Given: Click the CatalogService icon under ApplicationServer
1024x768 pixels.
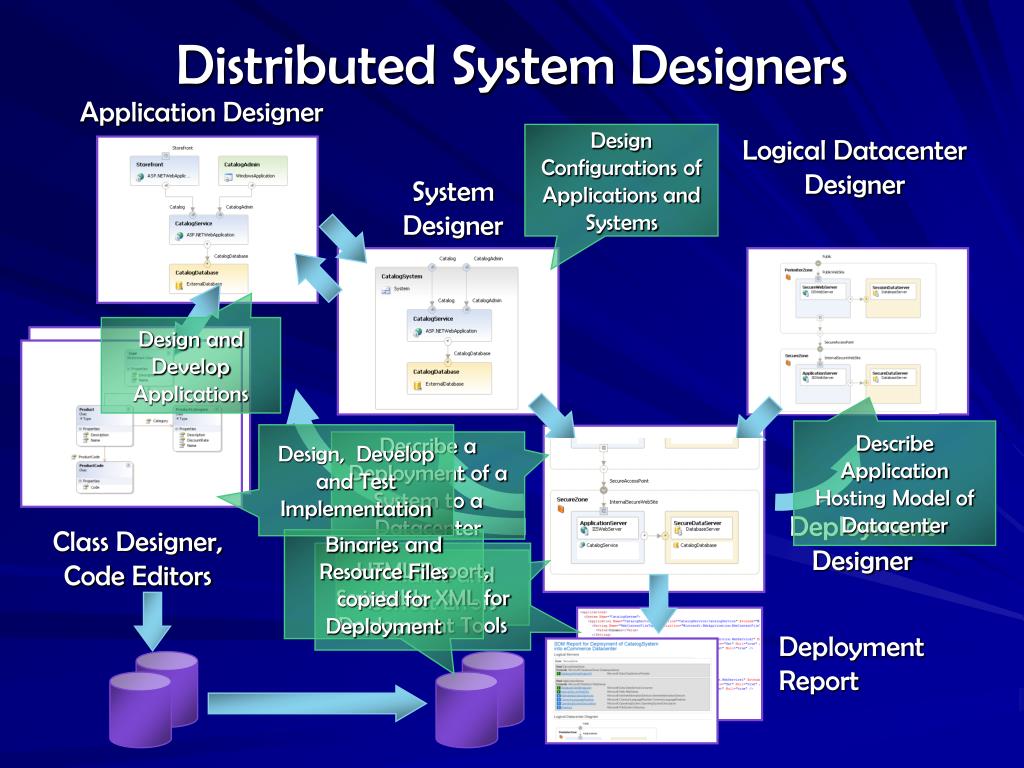Looking at the screenshot, I should coord(582,545).
